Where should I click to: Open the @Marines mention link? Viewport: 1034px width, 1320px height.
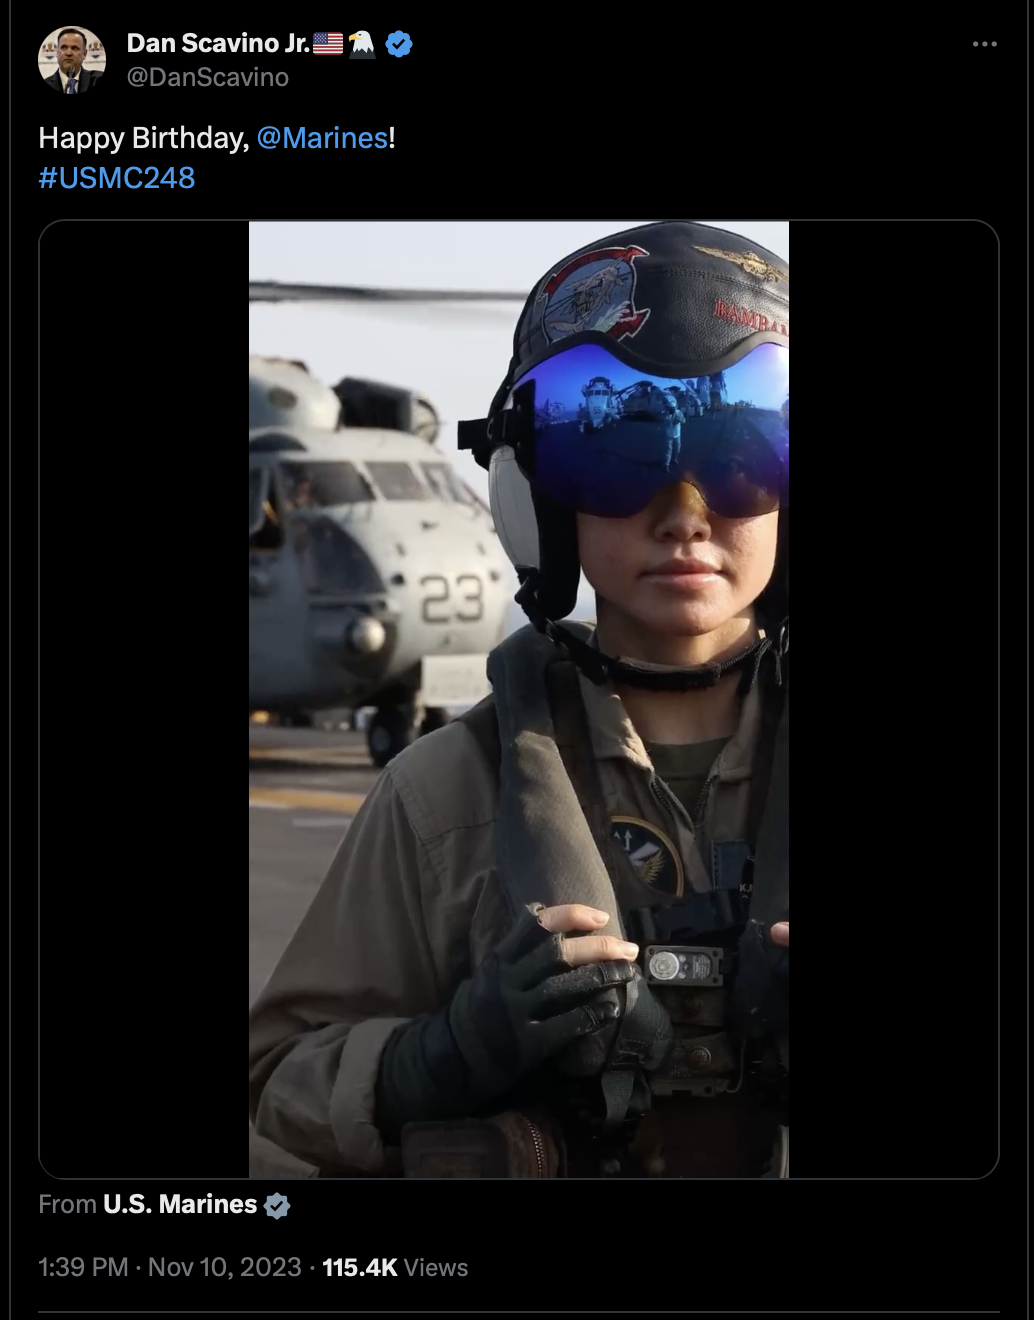322,138
